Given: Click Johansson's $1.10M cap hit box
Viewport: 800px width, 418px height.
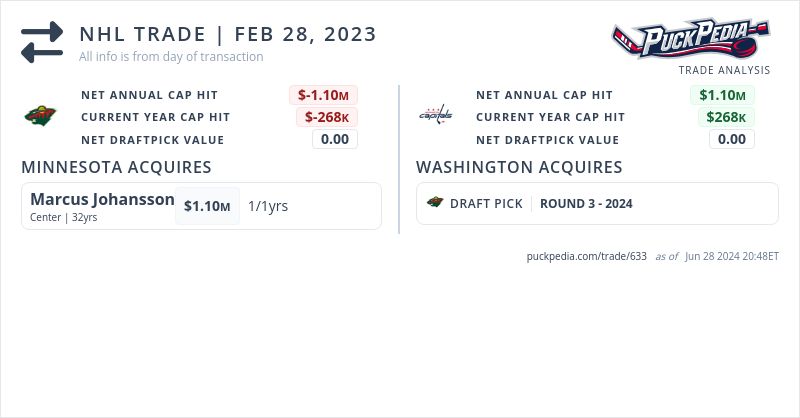Looking at the screenshot, I should click(207, 206).
